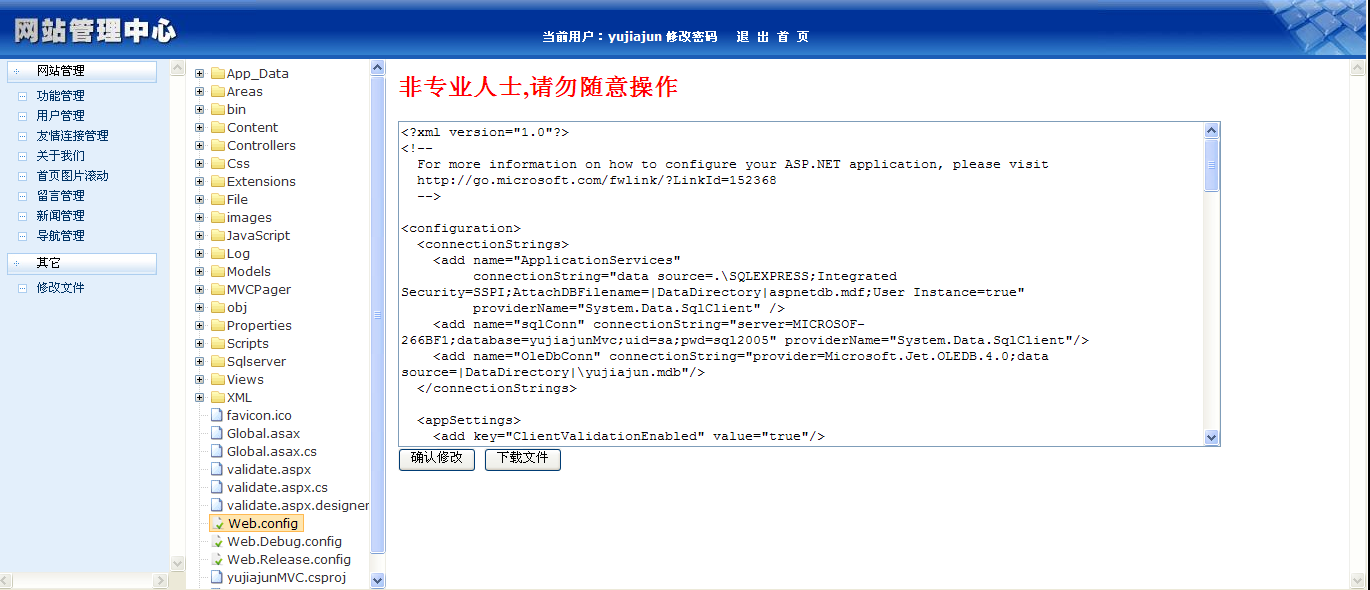Expand the Views folder node

[199, 380]
